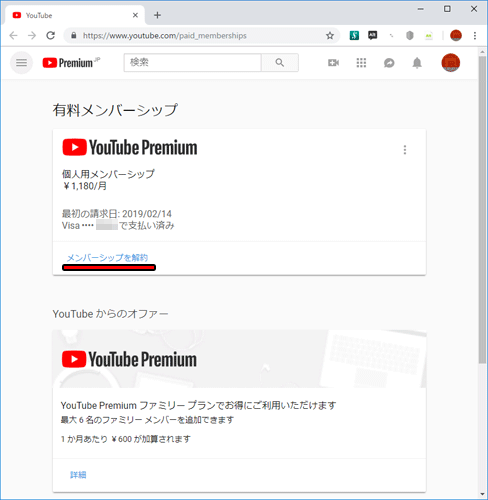Viewport: 488px width, 500px height.
Task: Open the YouTube apps grid icon
Action: click(x=361, y=63)
